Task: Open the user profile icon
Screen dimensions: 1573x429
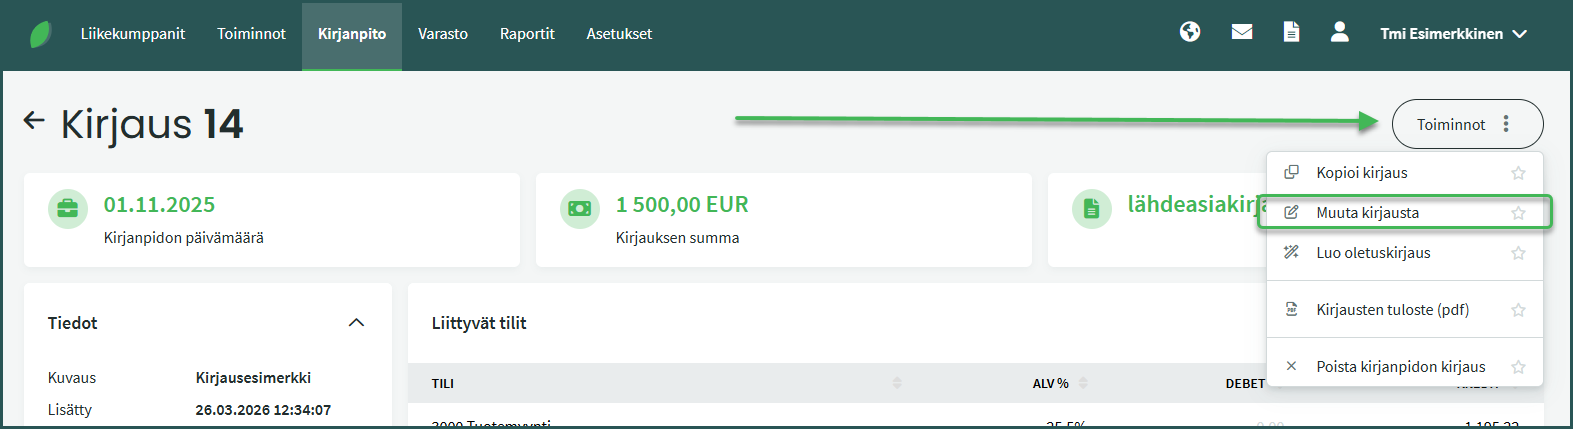Action: tap(1340, 32)
